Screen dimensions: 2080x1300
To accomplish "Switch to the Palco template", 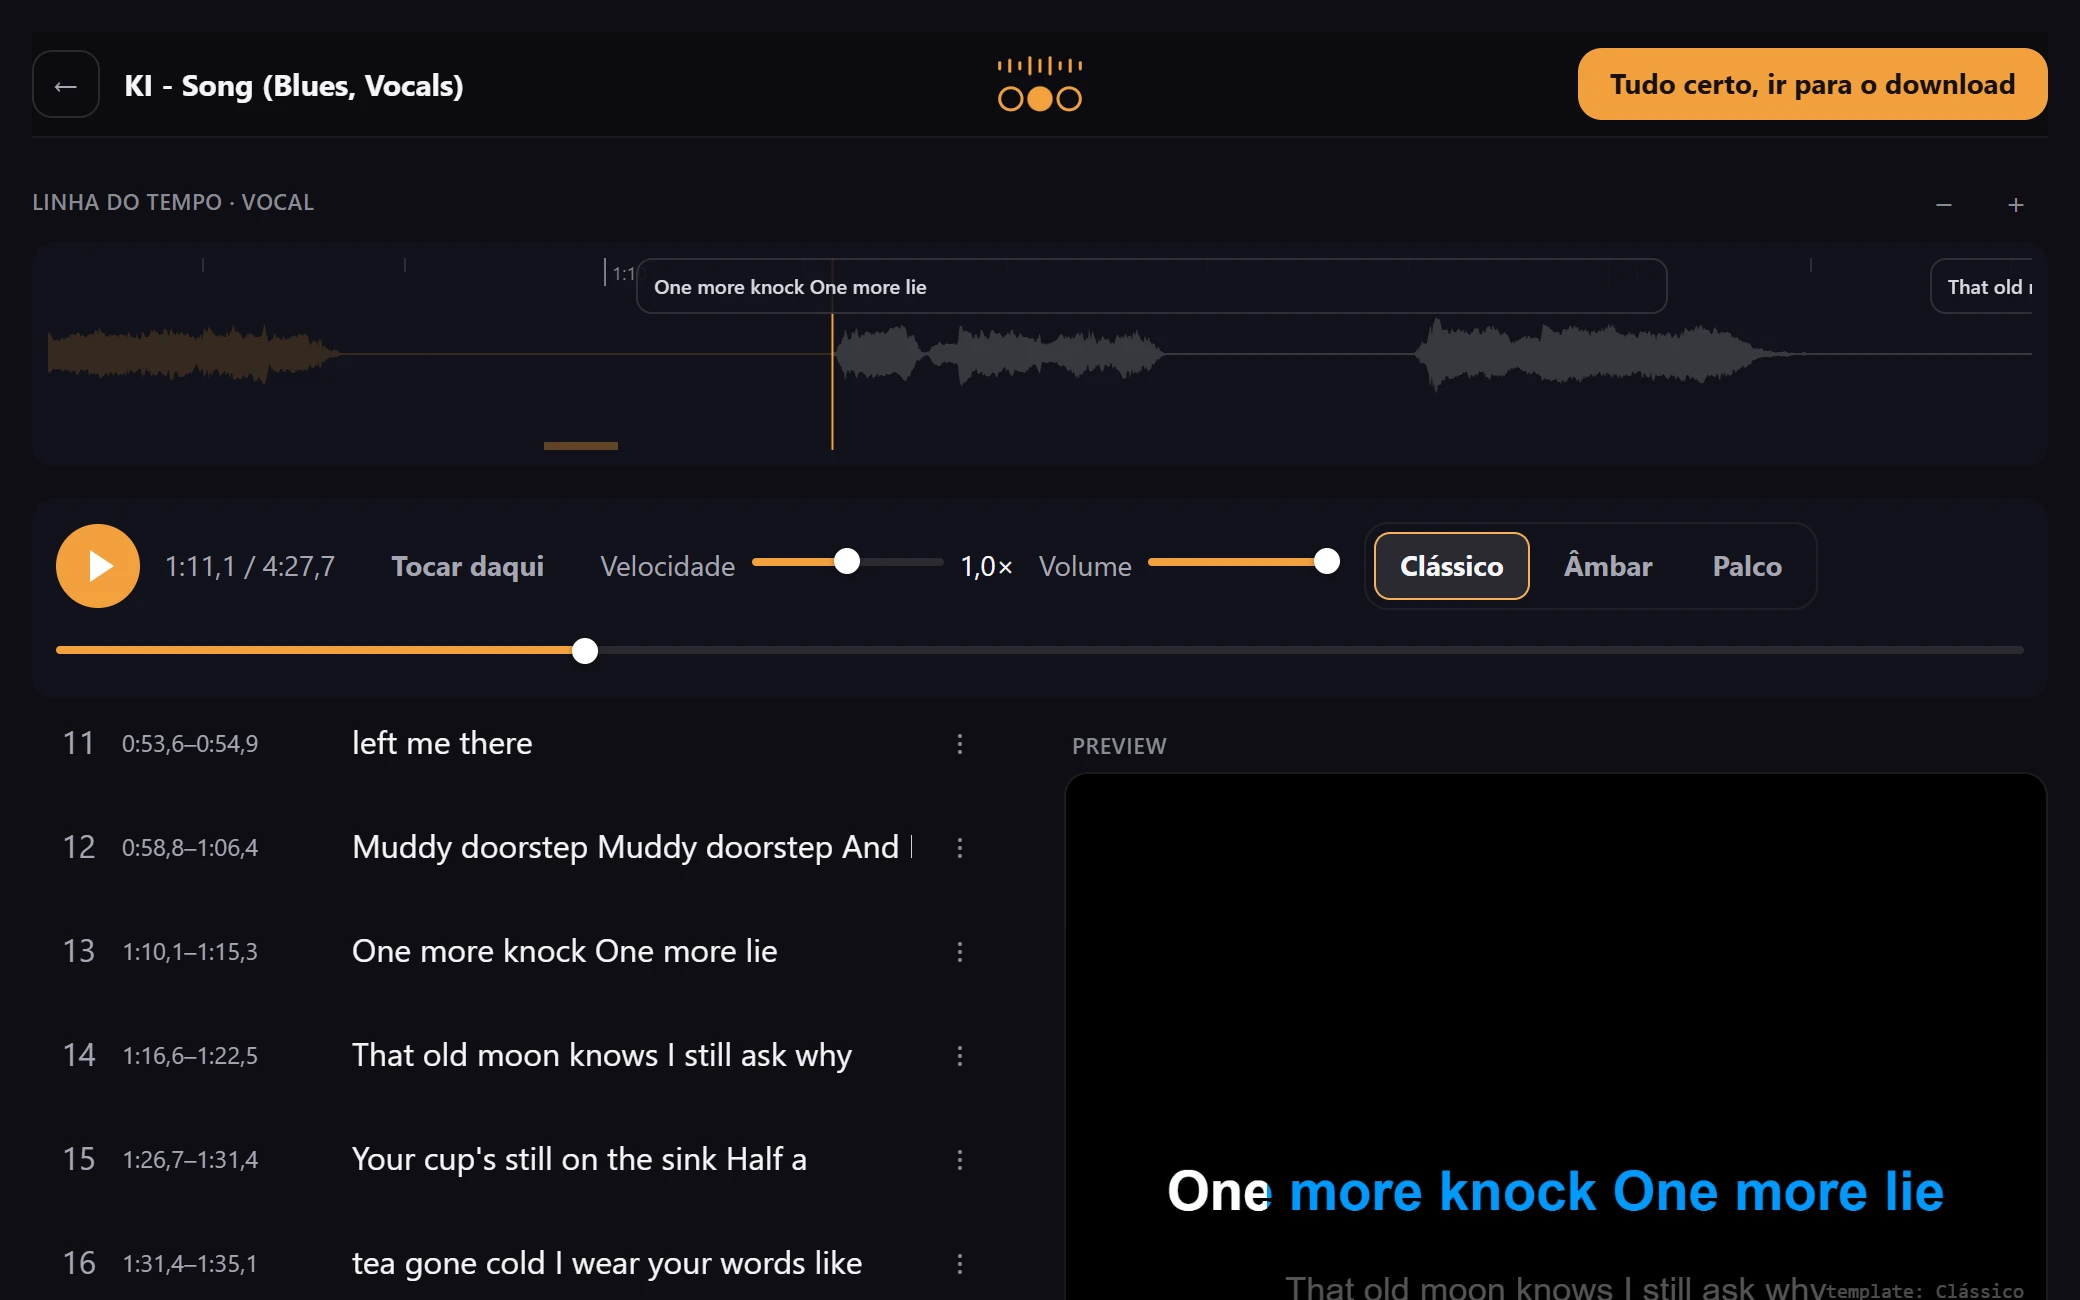I will pos(1747,566).
